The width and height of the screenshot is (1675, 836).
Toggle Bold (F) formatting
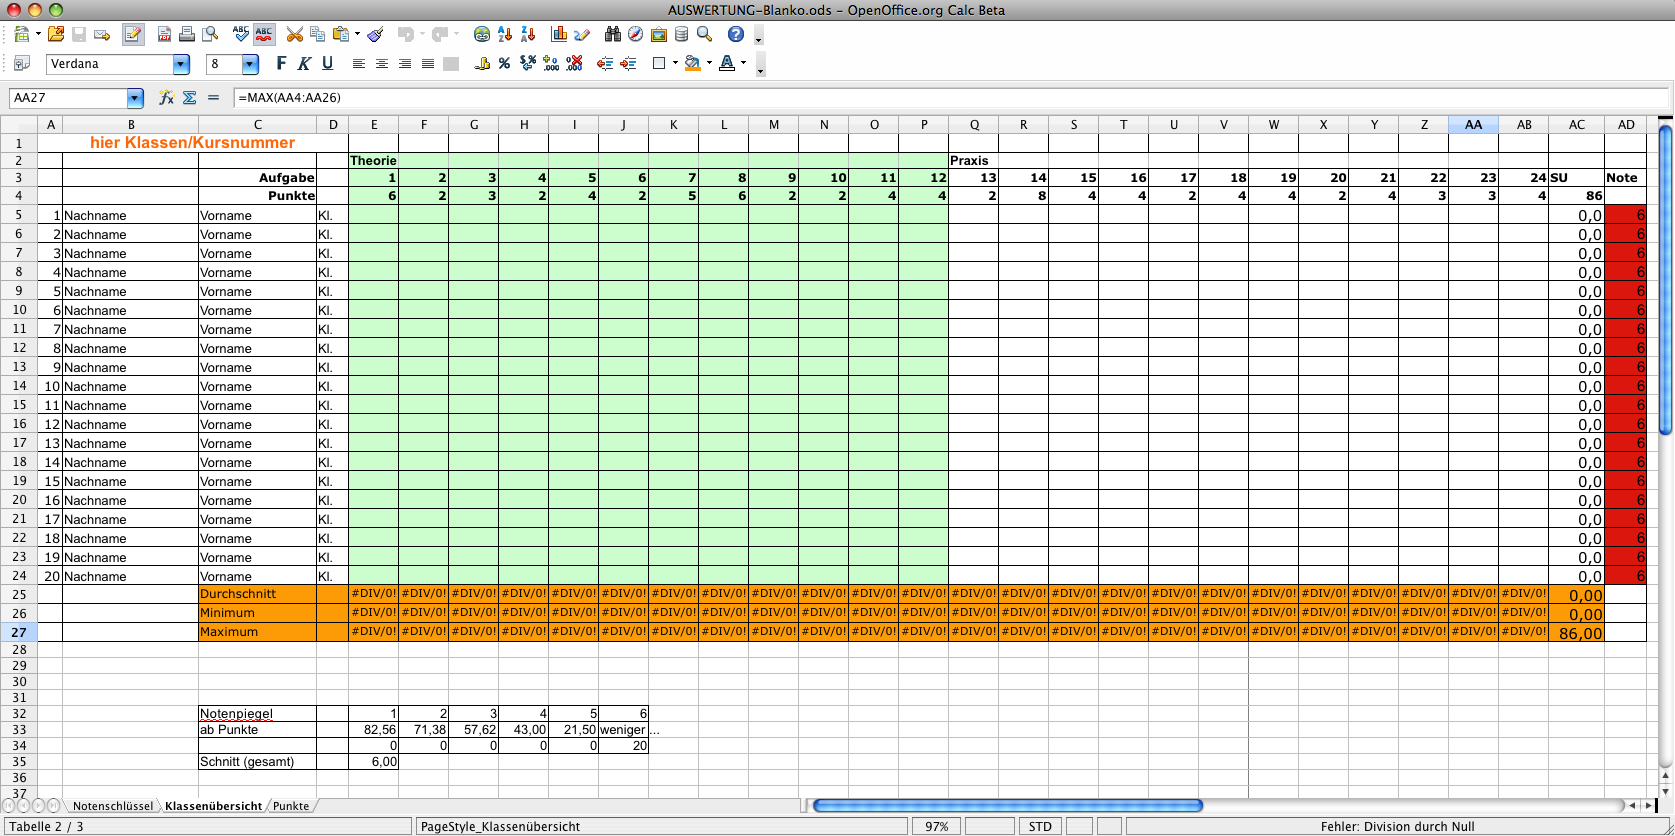[281, 63]
